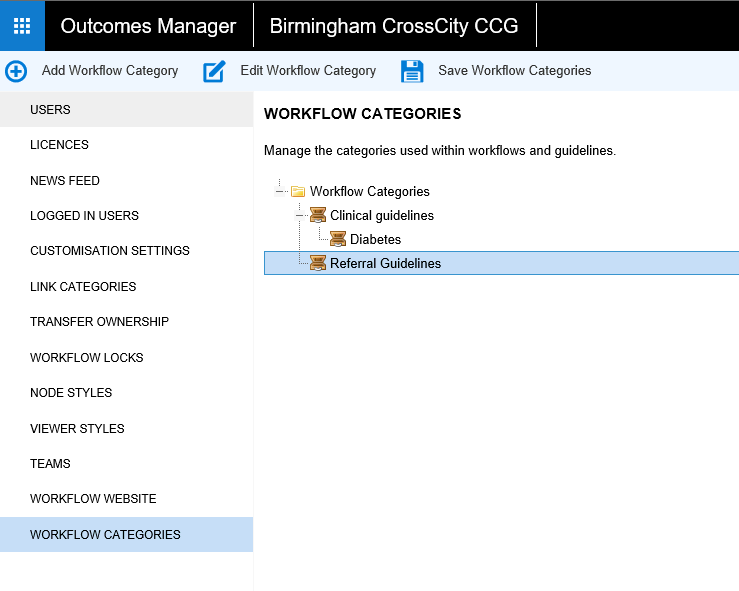Image resolution: width=739 pixels, height=591 pixels.
Task: Open the app launcher grid icon
Action: click(22, 26)
